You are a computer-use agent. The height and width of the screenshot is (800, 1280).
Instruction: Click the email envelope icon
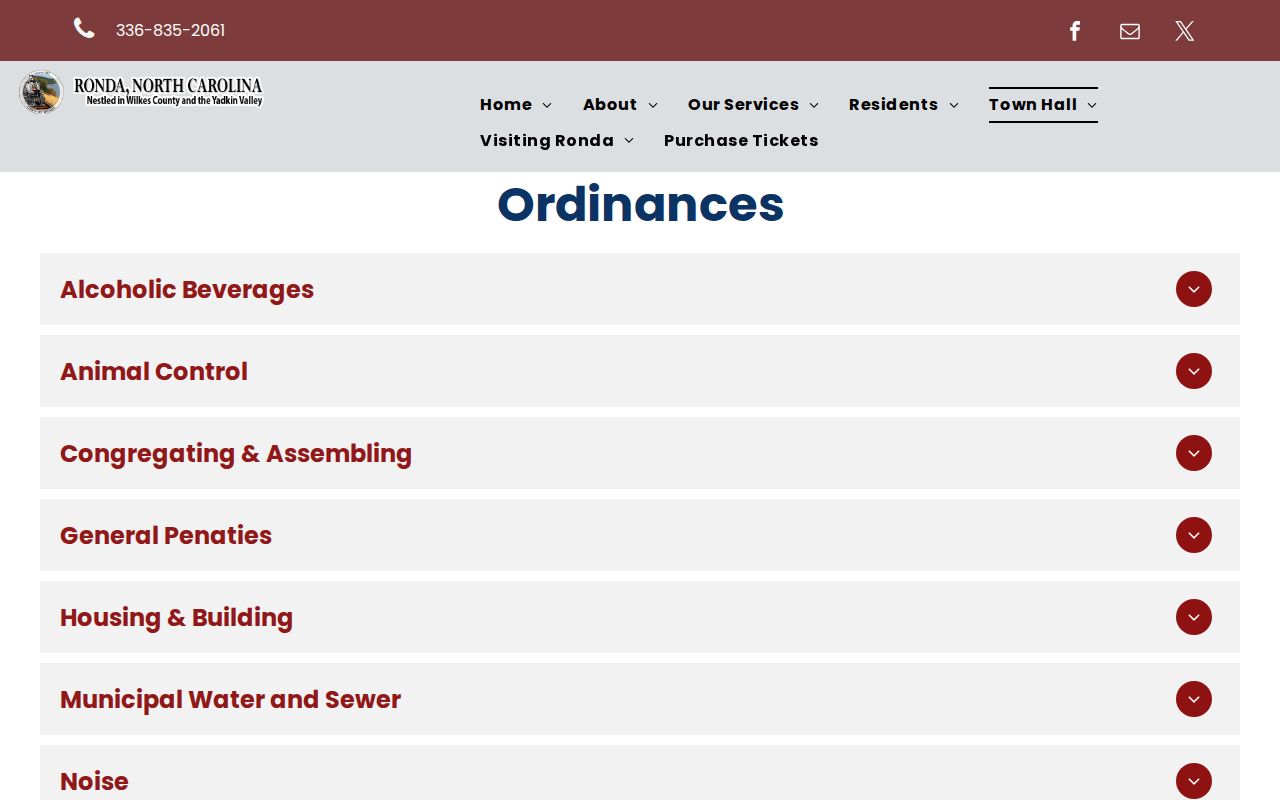click(x=1130, y=31)
